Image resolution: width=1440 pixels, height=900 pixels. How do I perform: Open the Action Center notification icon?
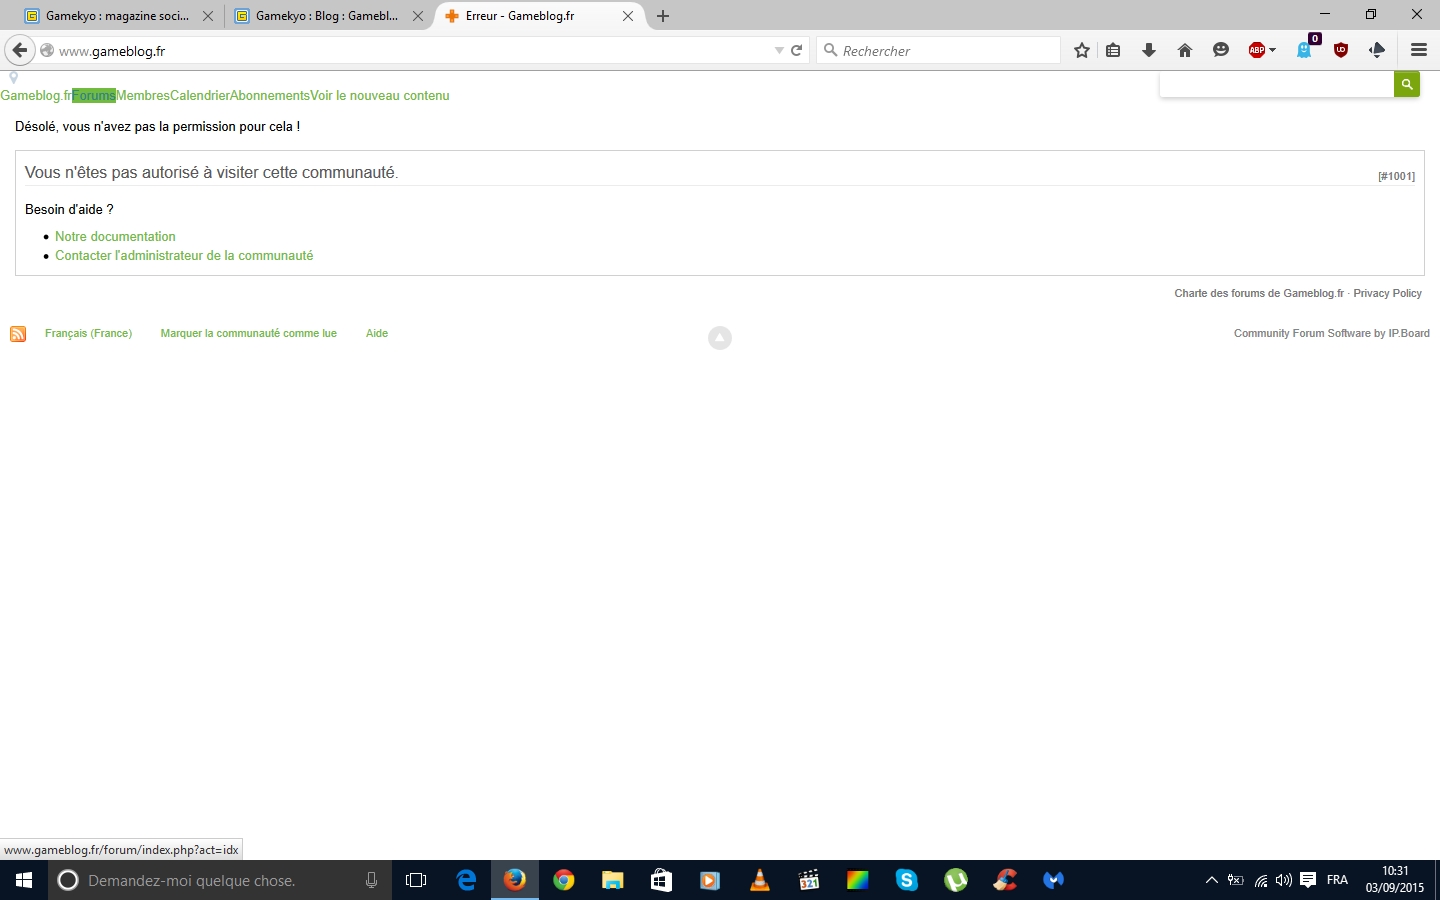coord(1308,880)
